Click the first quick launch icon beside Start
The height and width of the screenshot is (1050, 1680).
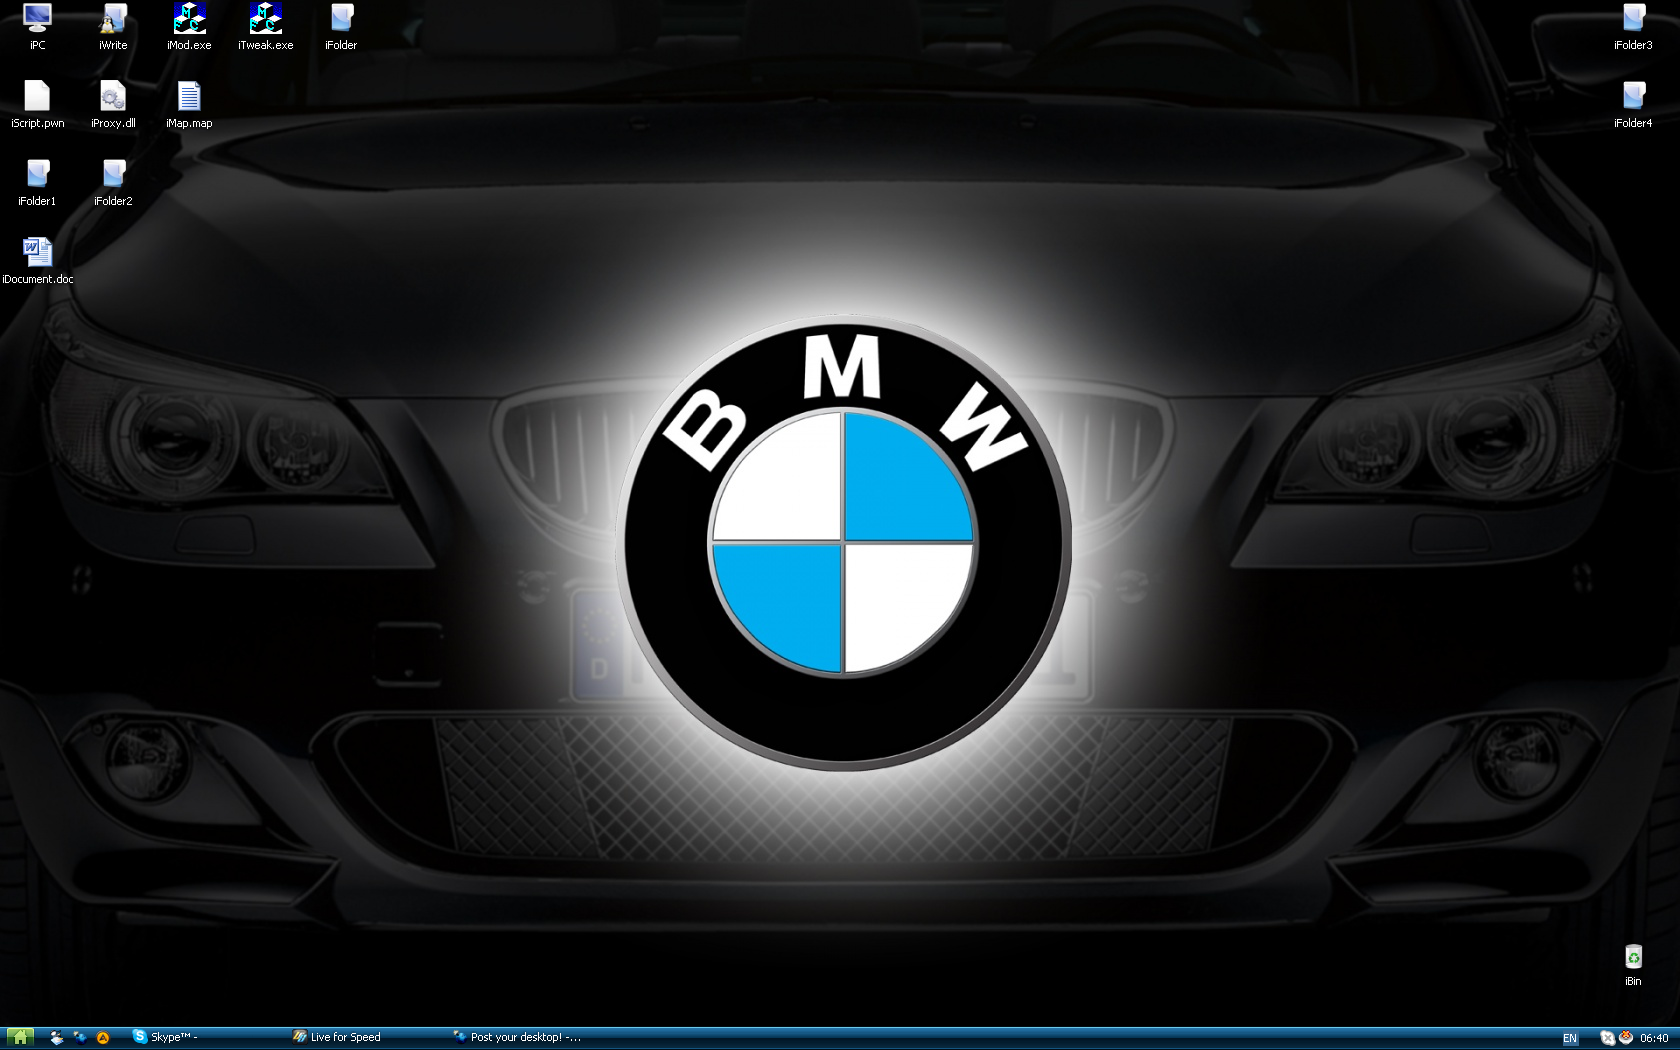tap(57, 1038)
